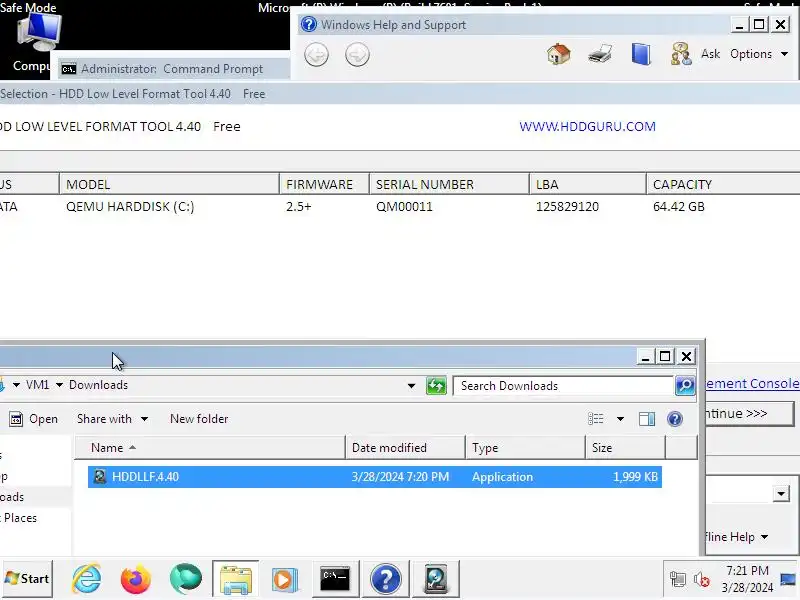This screenshot has width=800, height=600.
Task: Select the HDDLLF.4.40 application file
Action: click(374, 477)
